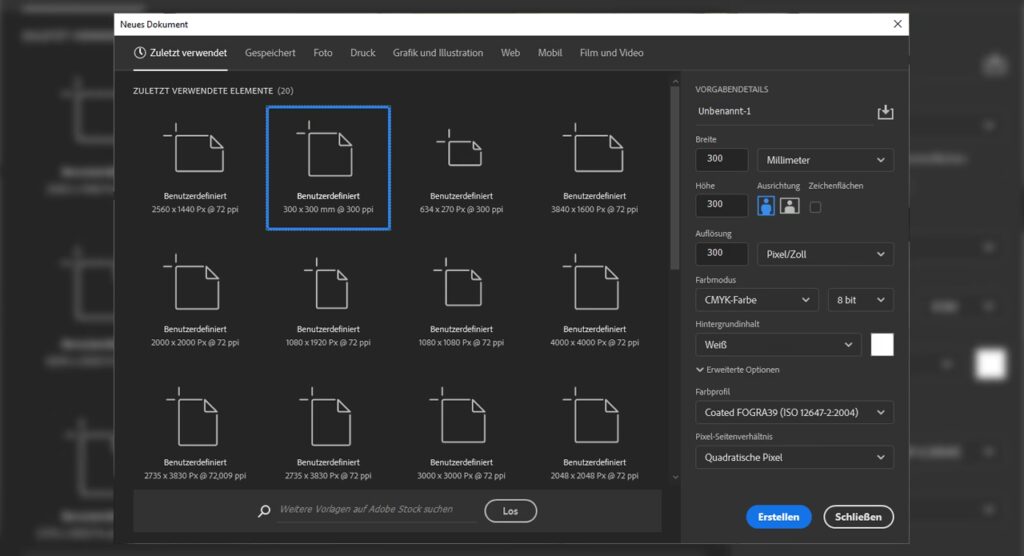The width and height of the screenshot is (1024, 556).
Task: Enable the Zeichenflächen checkbox
Action: (815, 206)
